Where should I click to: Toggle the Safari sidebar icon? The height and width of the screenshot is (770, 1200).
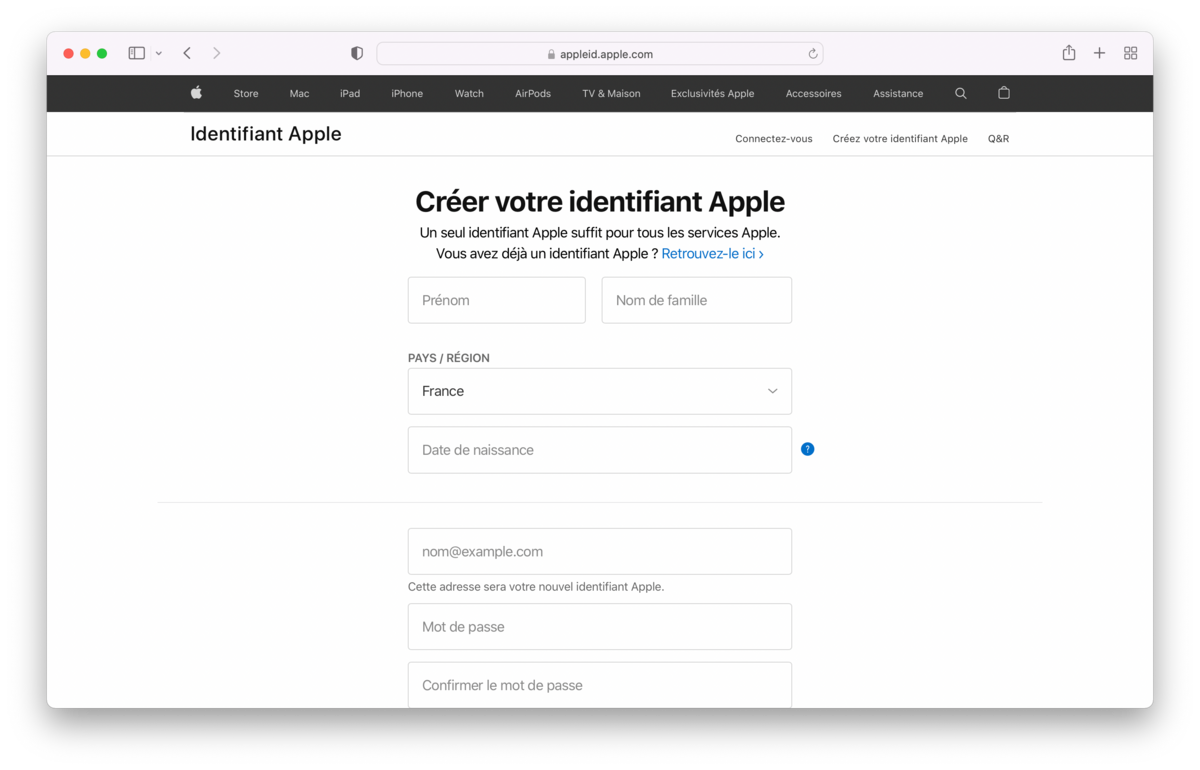click(137, 53)
